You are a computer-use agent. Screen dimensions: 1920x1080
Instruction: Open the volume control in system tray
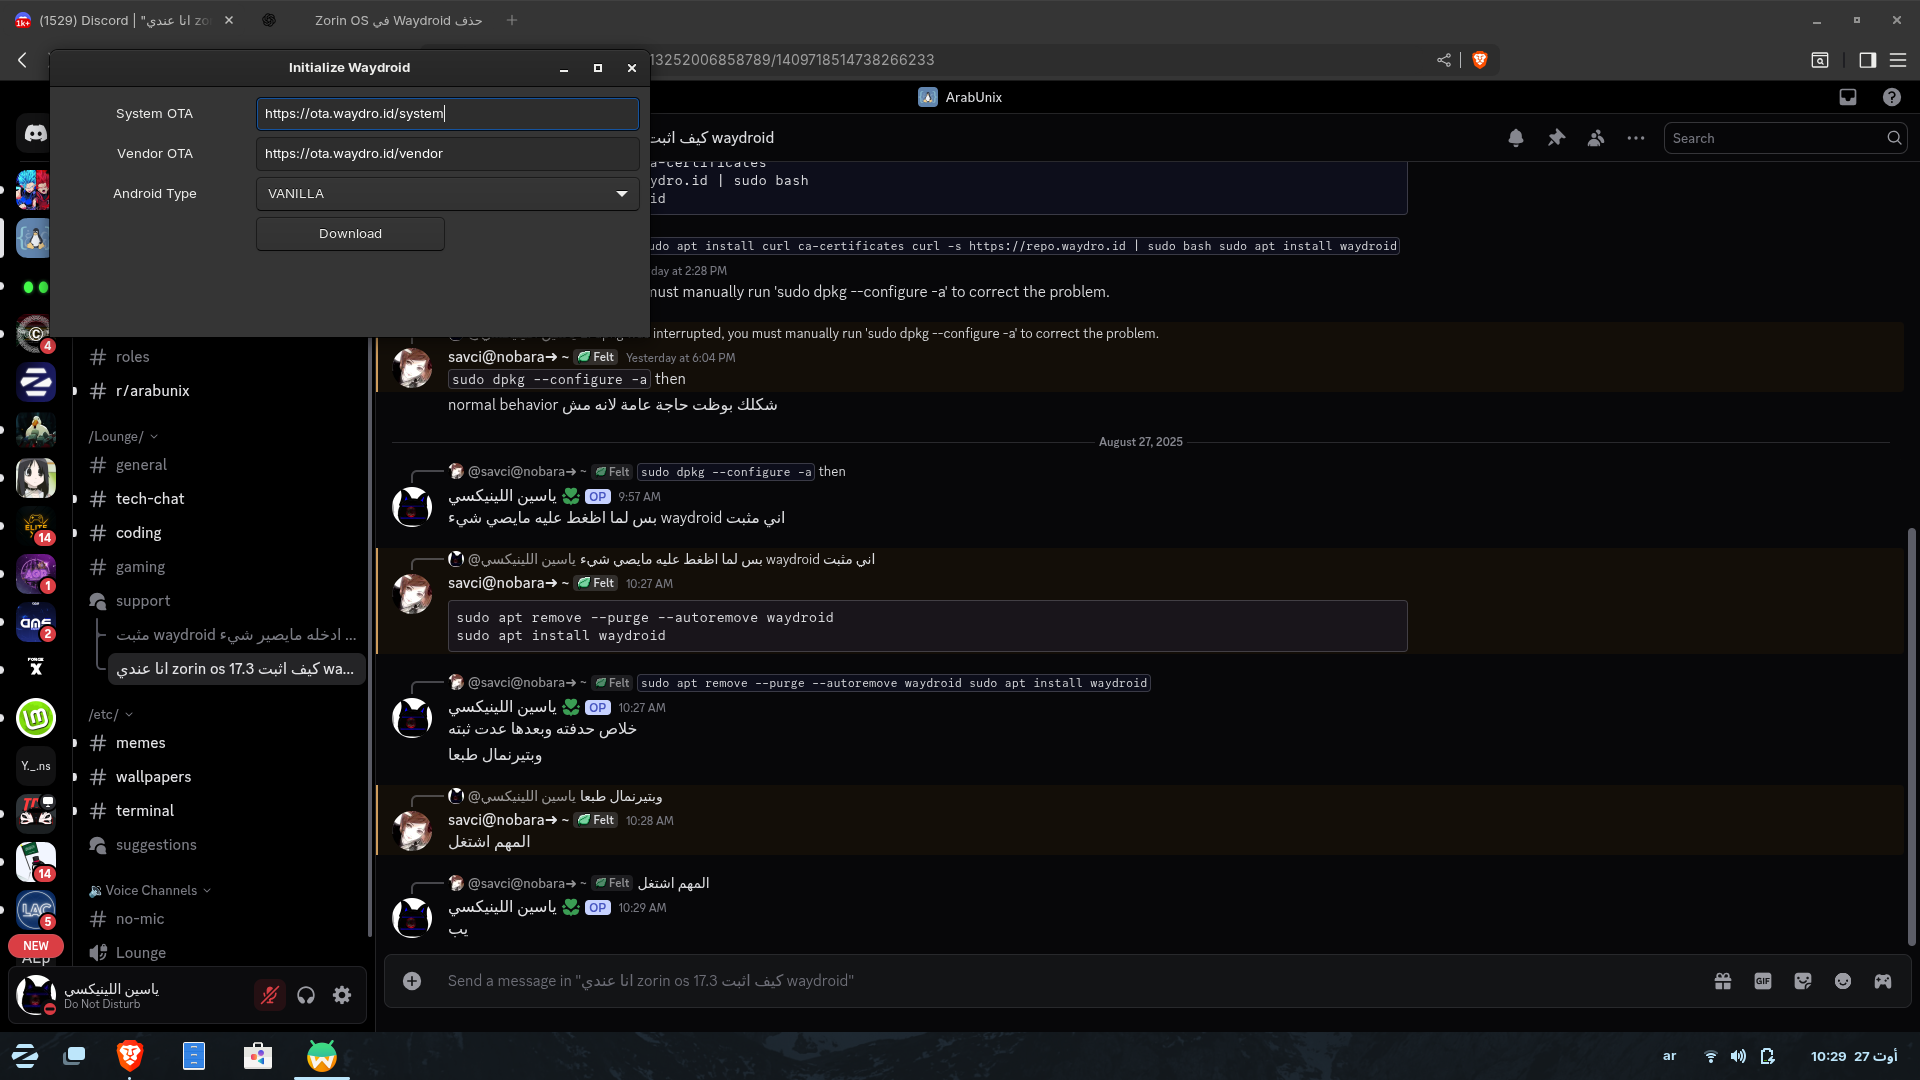[1739, 1056]
